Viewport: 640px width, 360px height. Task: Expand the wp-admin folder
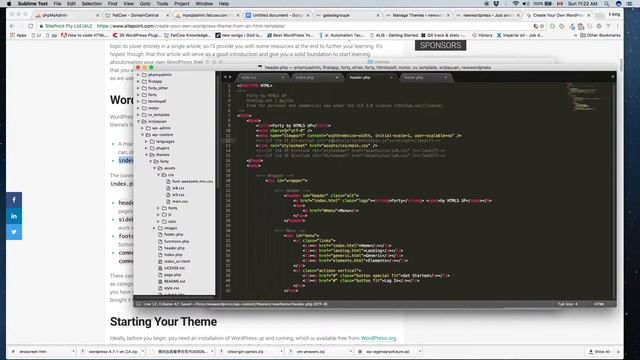(142, 128)
